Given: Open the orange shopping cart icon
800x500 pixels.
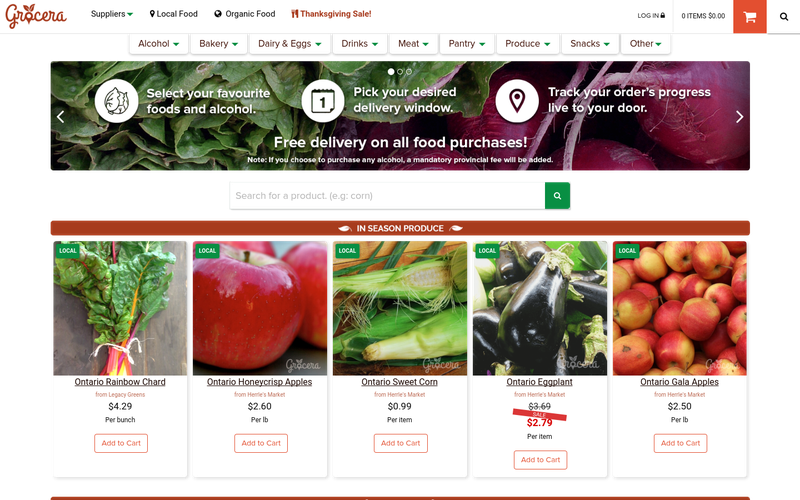Looking at the screenshot, I should click(749, 17).
